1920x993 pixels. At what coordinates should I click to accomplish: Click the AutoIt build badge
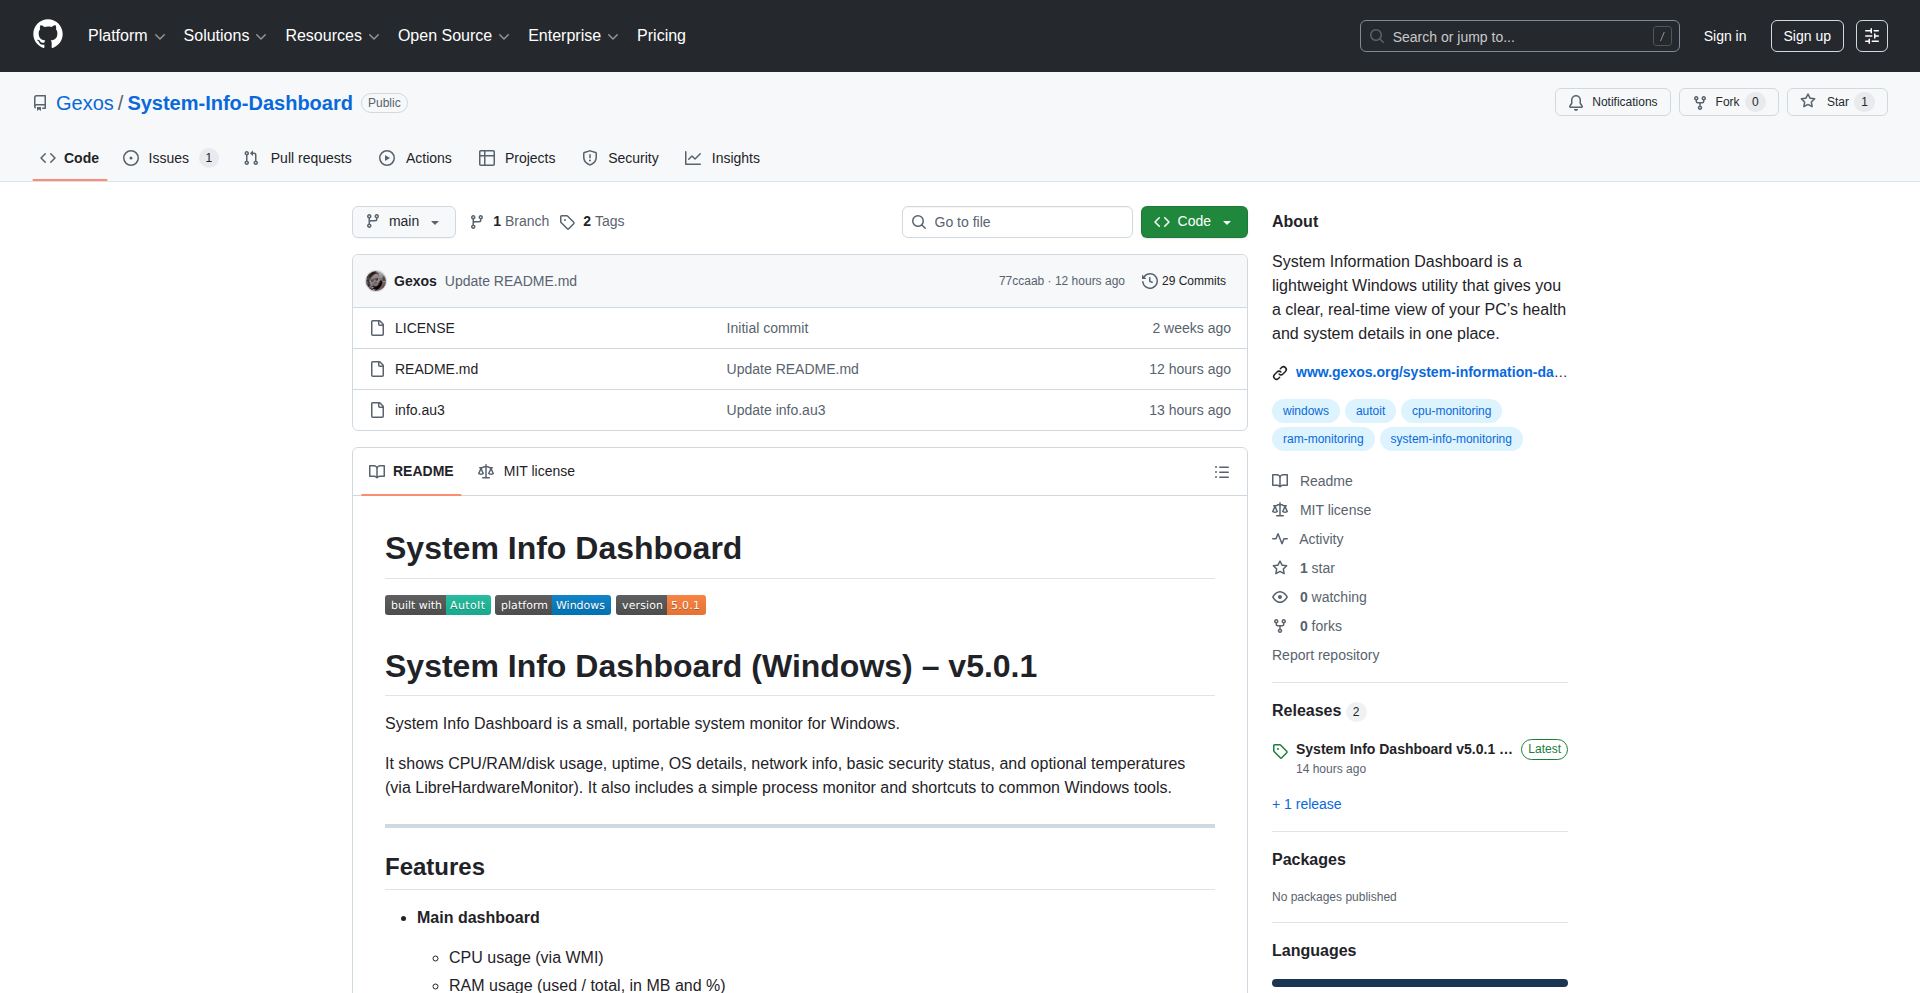437,605
